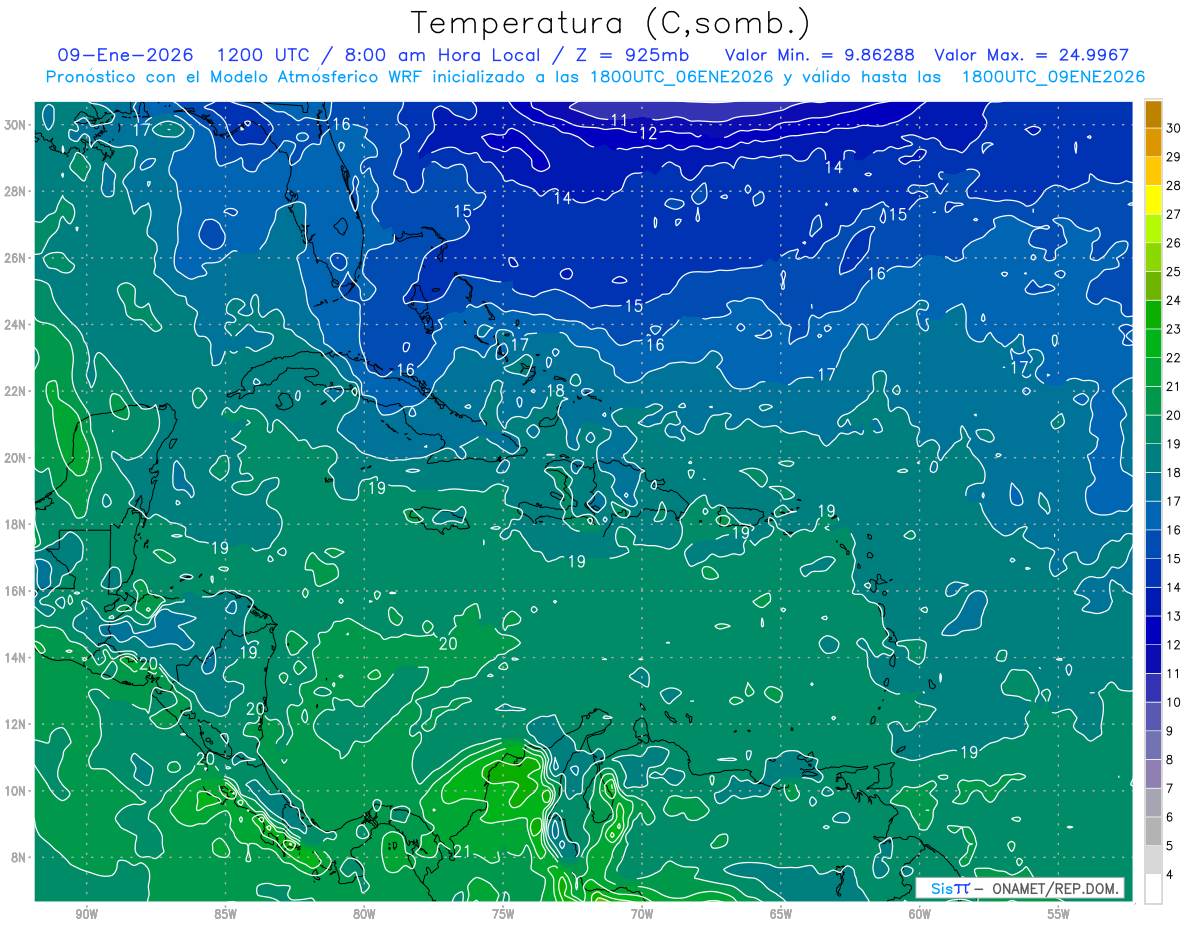The height and width of the screenshot is (927, 1200).
Task: Click the "20N" latitude axis label
Action: [17, 458]
